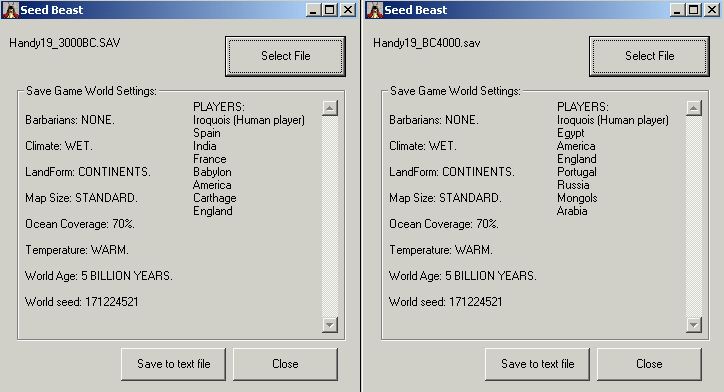Select America in the BC4000 window list
The width and height of the screenshot is (724, 392).
[x=576, y=146]
